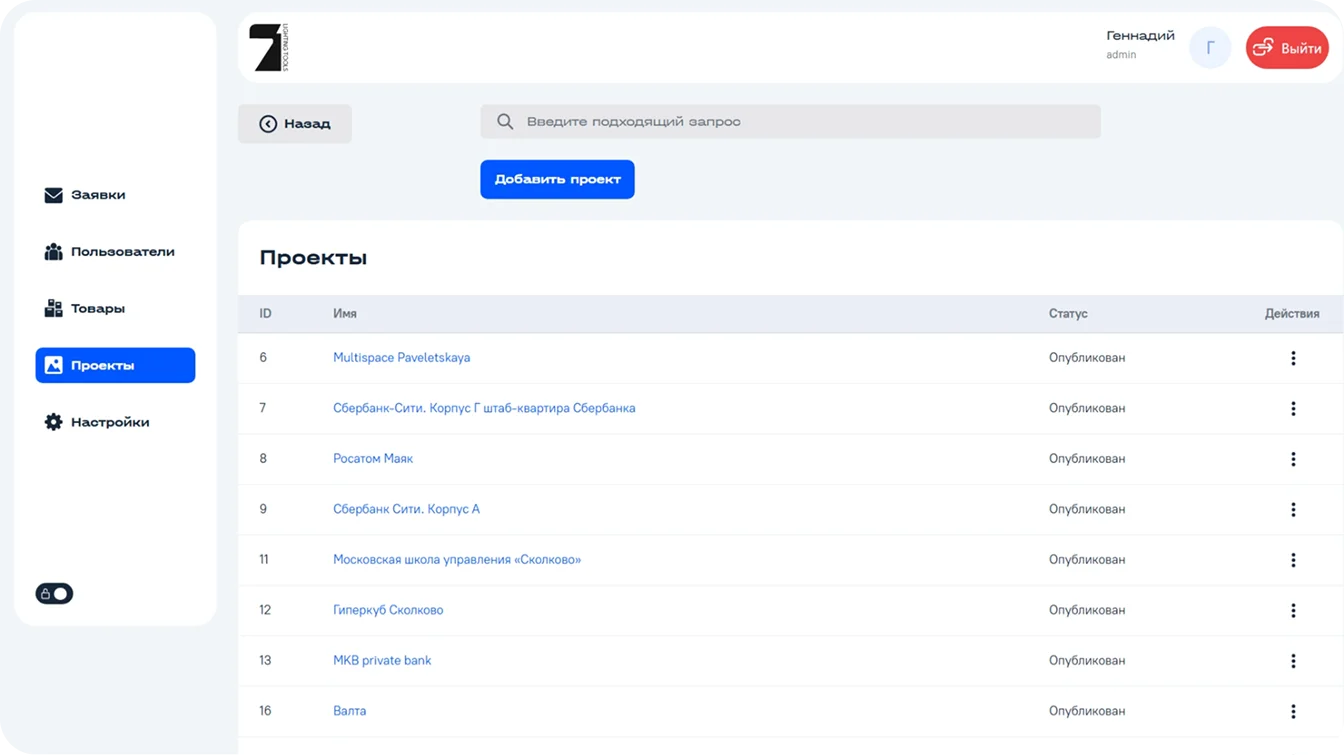Click the envelope icon next to Заявки
This screenshot has width=1344, height=755.
coord(54,195)
